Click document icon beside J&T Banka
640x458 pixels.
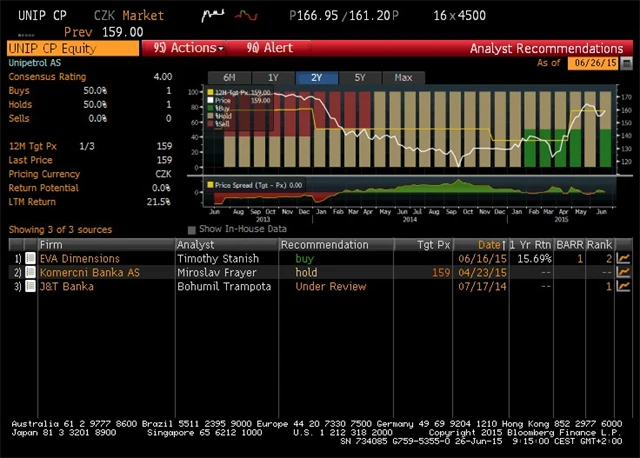pos(30,286)
